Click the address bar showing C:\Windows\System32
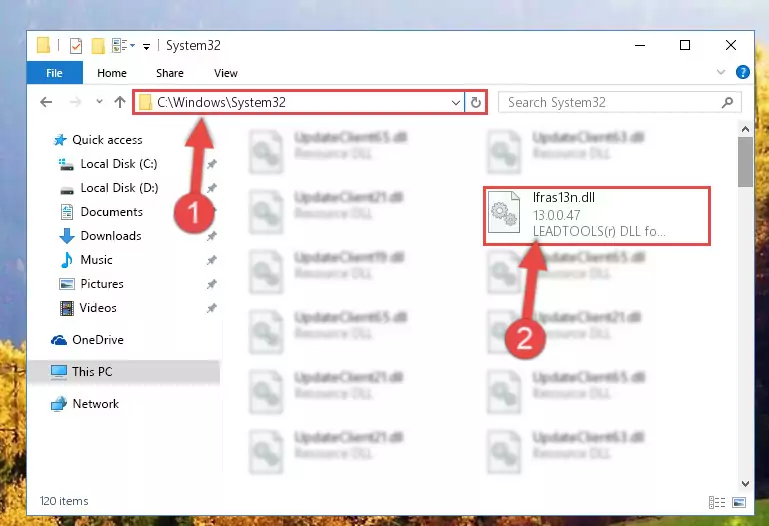Screen dimensions: 769x526 (x=299, y=102)
